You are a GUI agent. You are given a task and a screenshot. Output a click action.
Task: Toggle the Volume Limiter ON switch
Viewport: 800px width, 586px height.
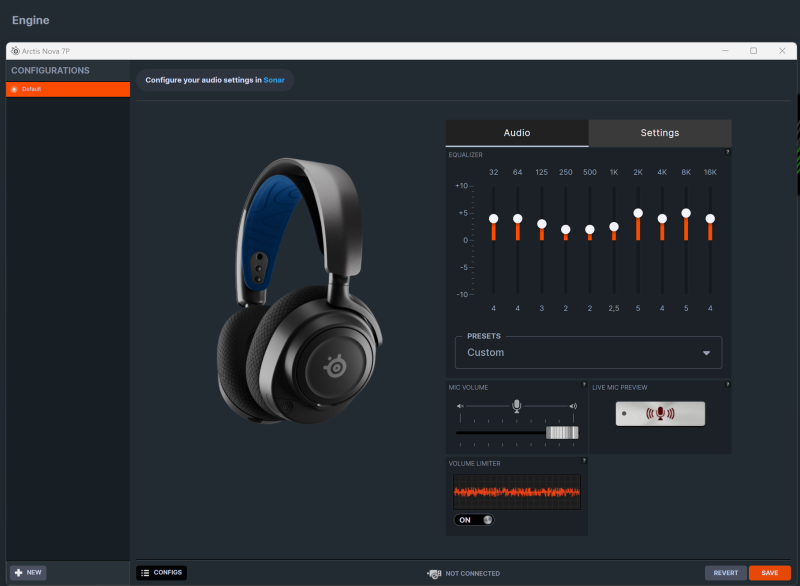coord(474,520)
